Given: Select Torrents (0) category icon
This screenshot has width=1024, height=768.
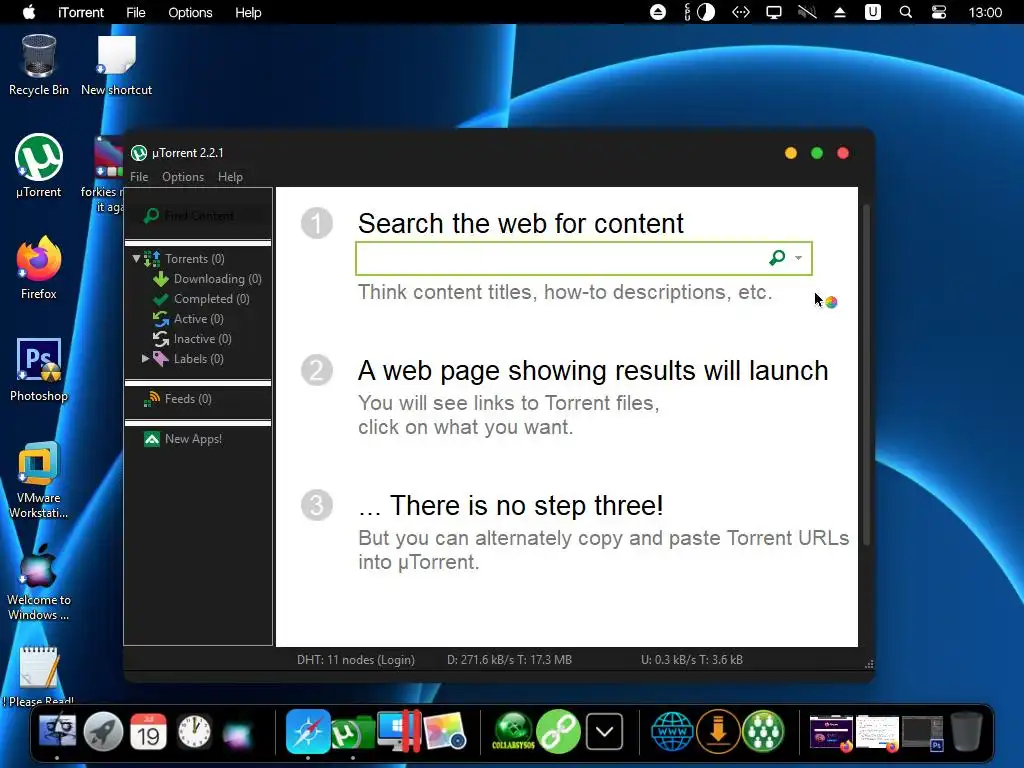Looking at the screenshot, I should [x=152, y=259].
